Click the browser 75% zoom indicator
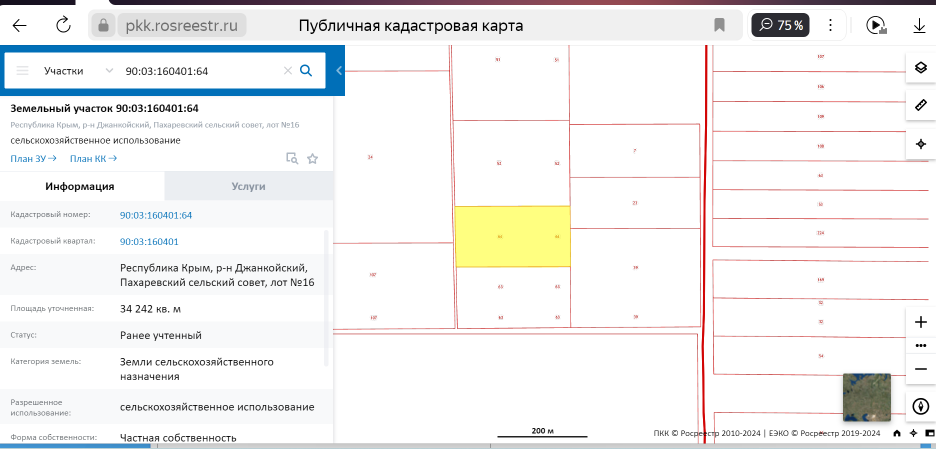936x449 pixels. (781, 25)
